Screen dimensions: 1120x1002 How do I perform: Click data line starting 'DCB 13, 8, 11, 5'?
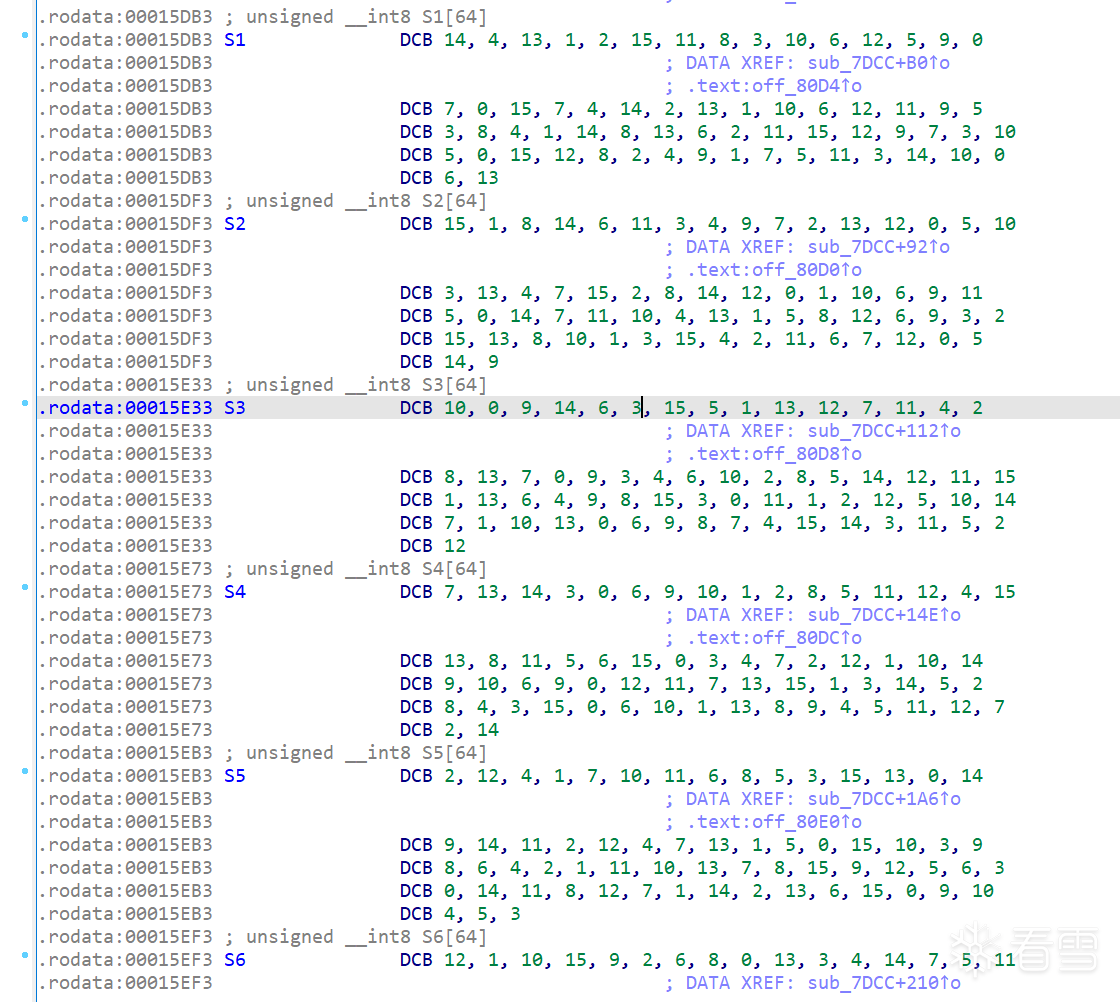[x=691, y=661]
